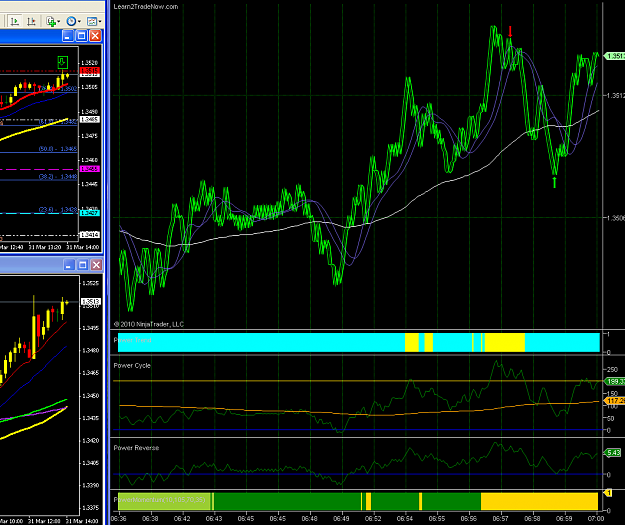Click the PowerMomentum(10,105,70,35) panel label
625x525 pixels.
click(159, 499)
